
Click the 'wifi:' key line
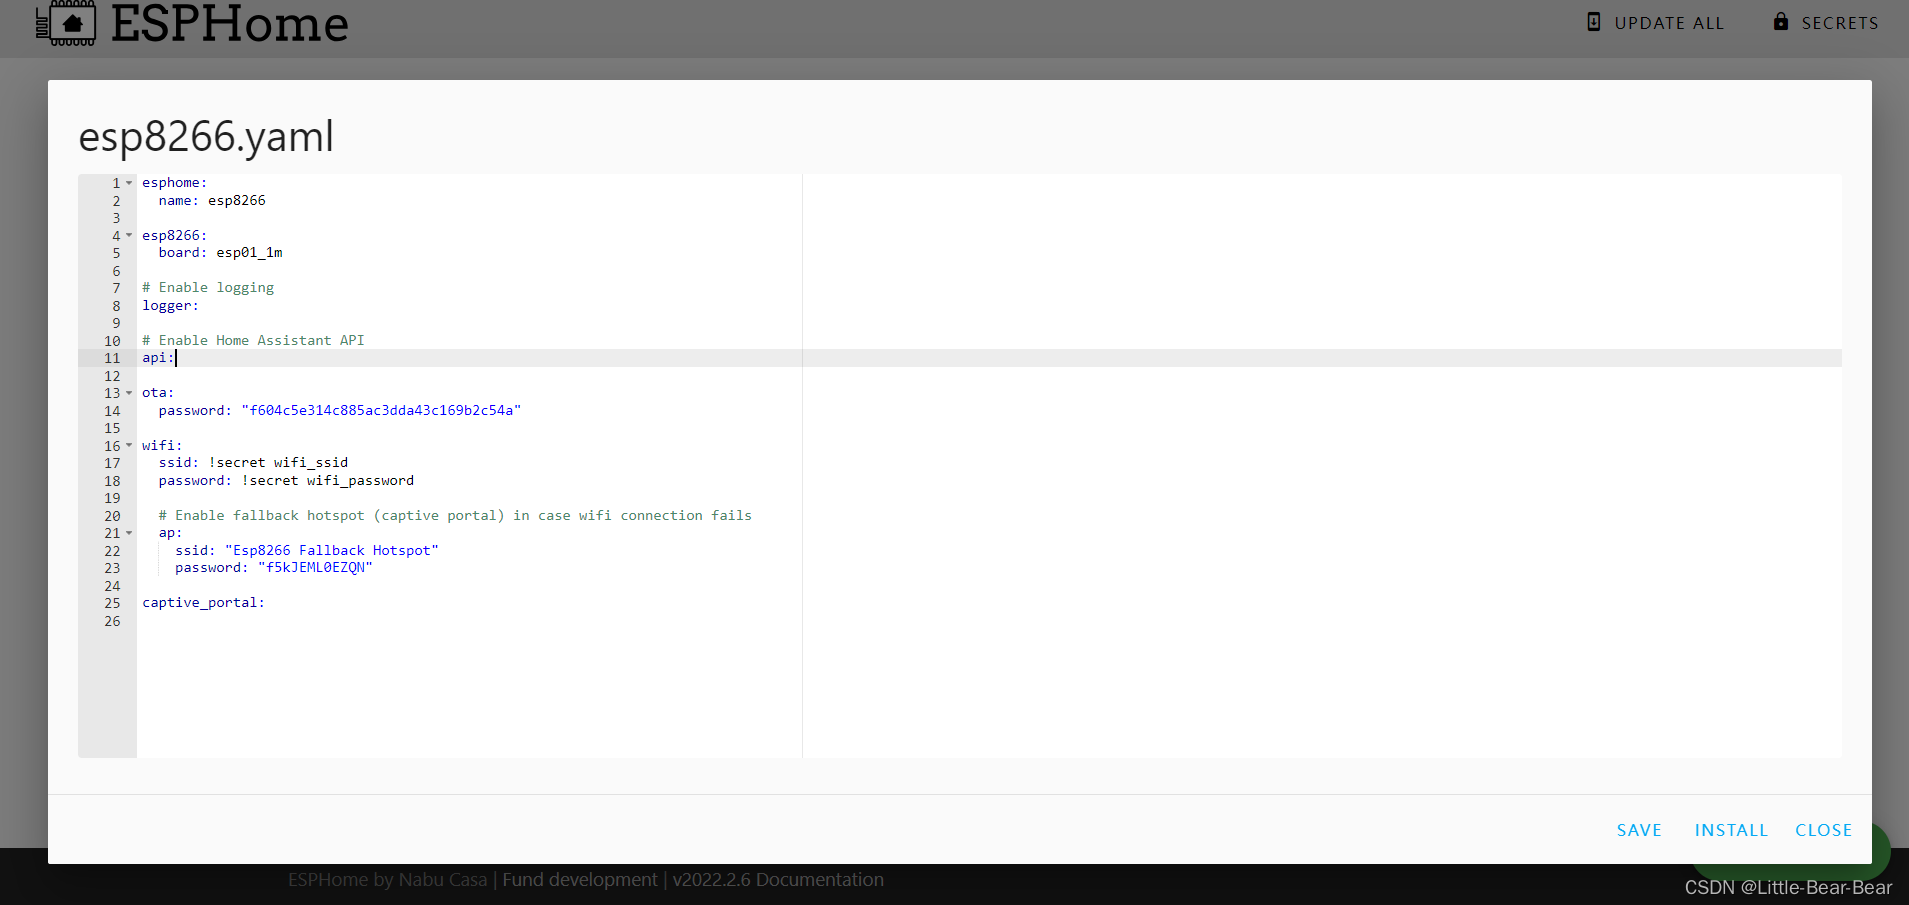162,446
